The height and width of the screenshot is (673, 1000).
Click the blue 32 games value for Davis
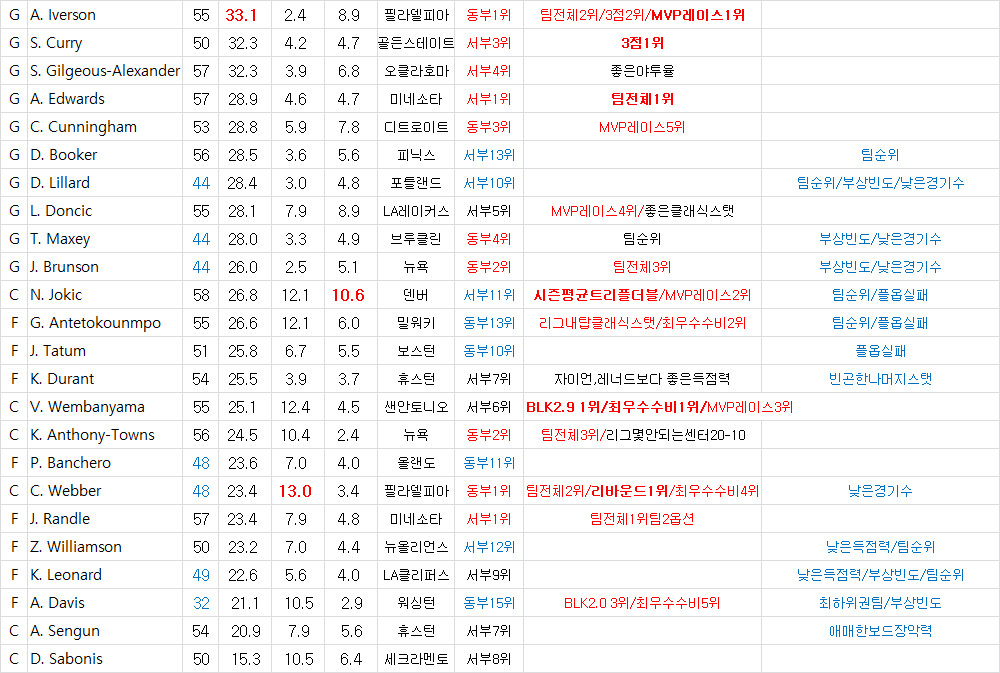(x=201, y=604)
